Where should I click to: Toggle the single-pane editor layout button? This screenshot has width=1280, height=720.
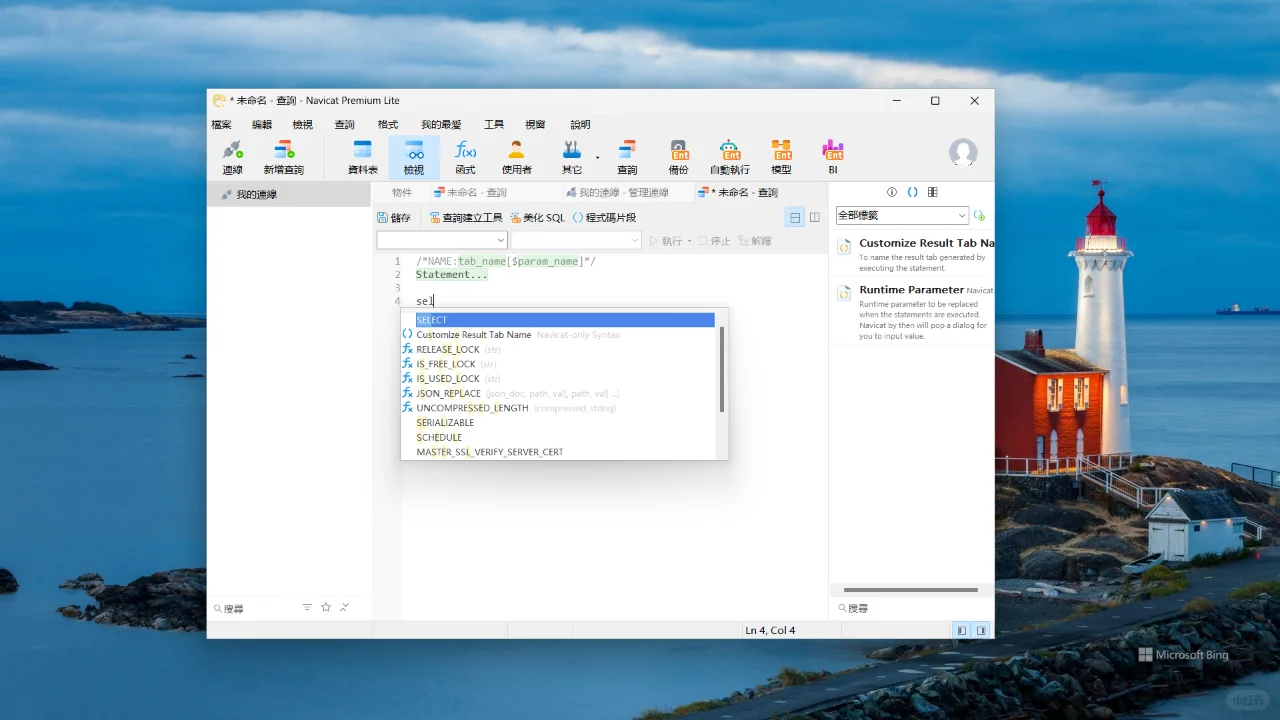click(x=795, y=217)
